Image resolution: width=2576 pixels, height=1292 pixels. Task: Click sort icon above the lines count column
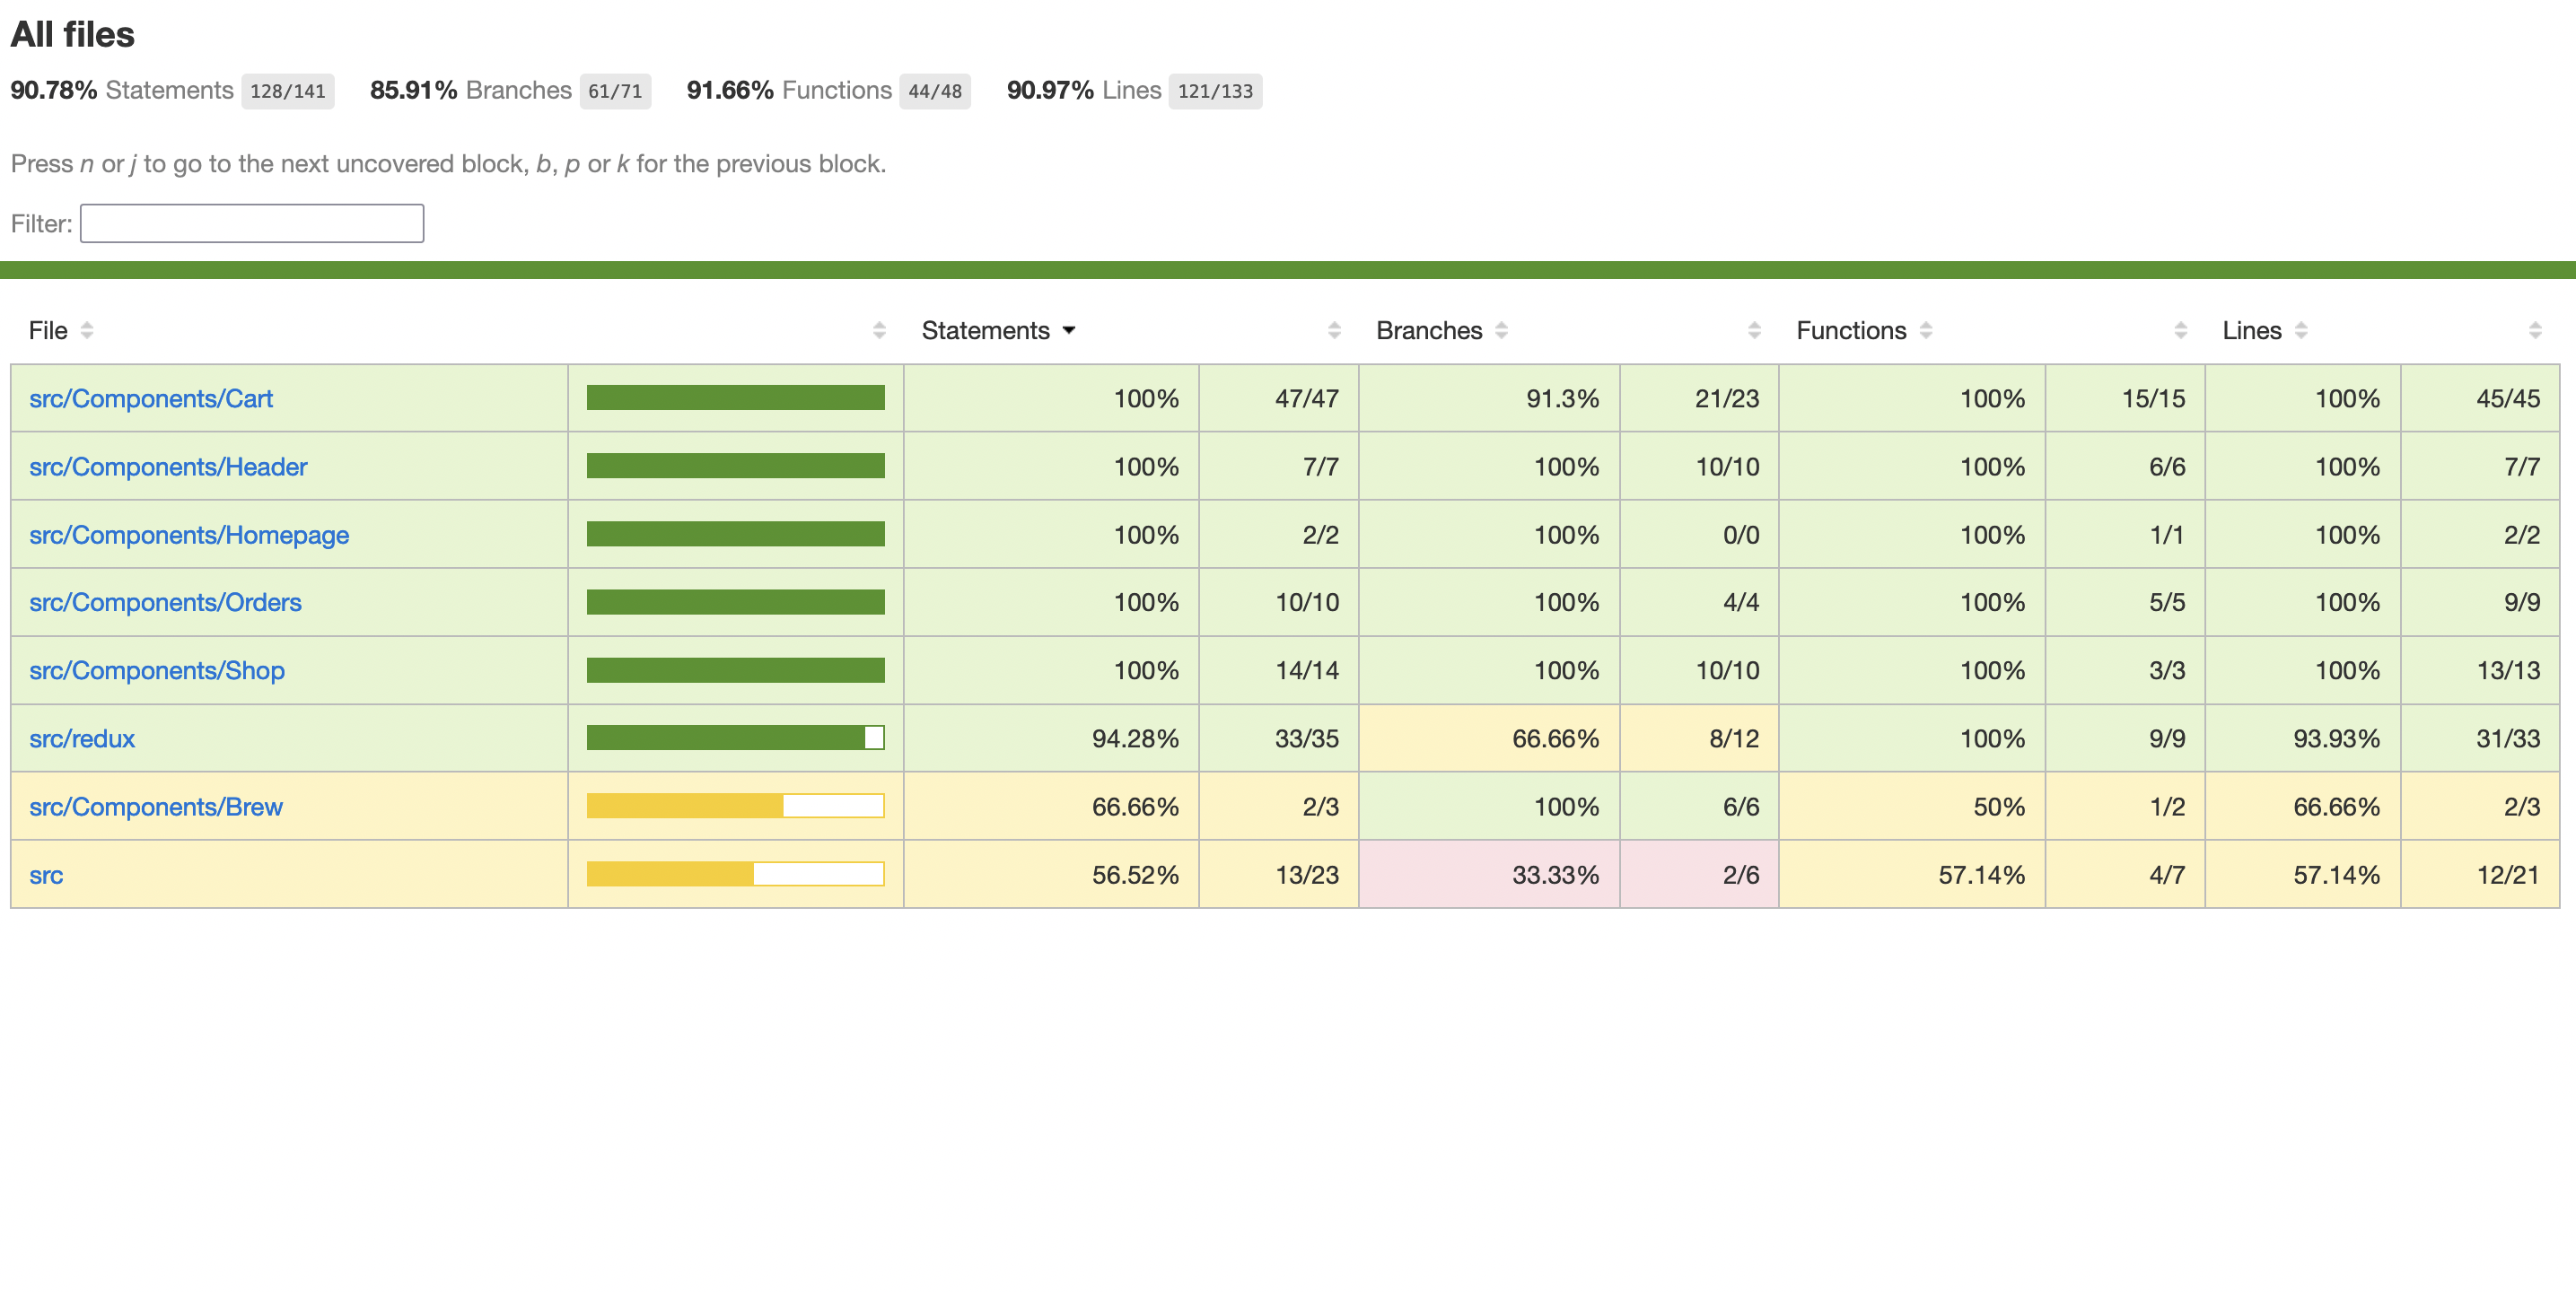click(2535, 330)
